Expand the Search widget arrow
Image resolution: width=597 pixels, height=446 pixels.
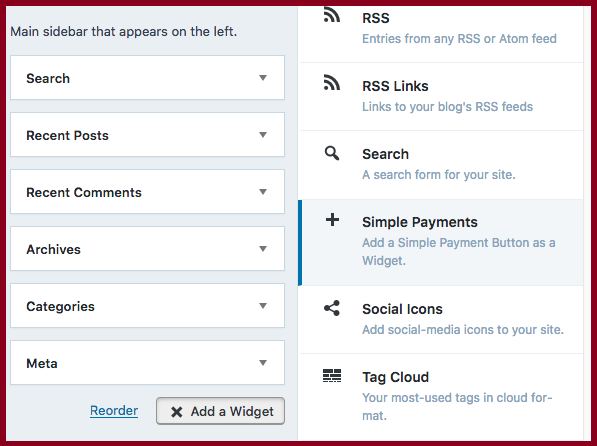[x=263, y=78]
